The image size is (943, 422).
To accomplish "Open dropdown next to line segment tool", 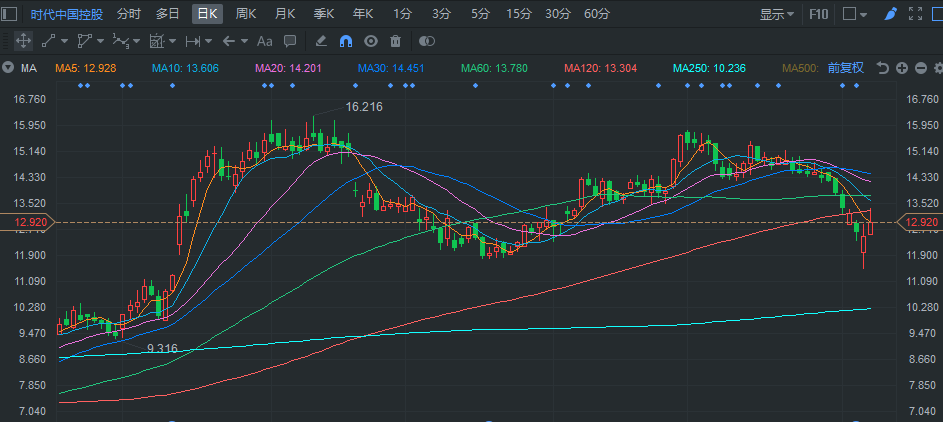I will pyautogui.click(x=64, y=41).
